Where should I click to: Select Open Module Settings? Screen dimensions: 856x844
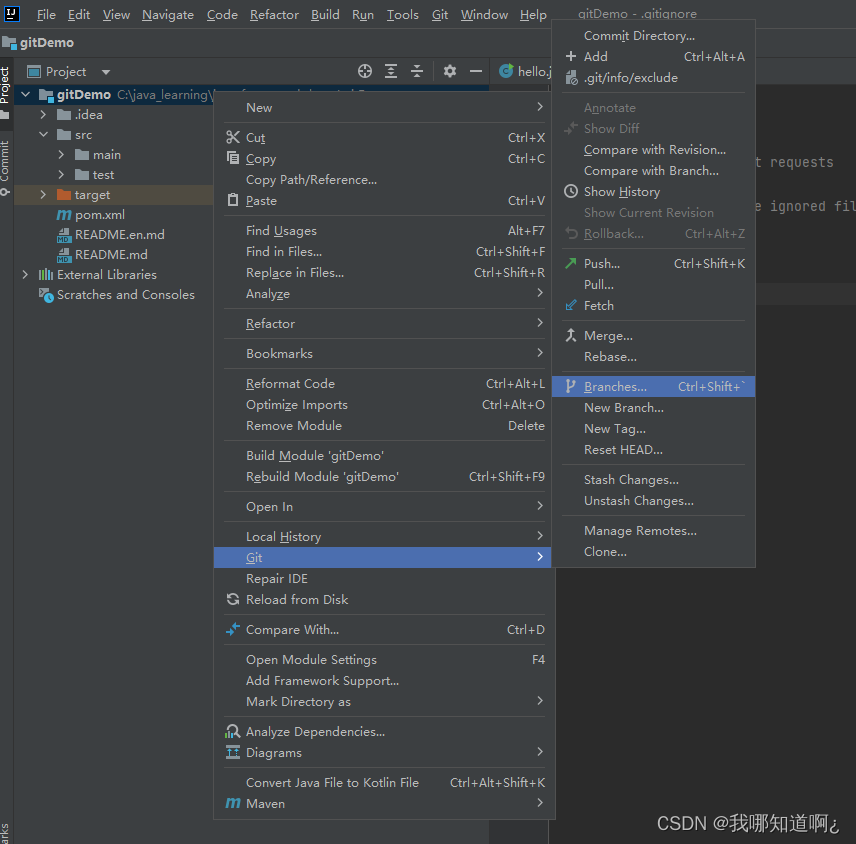coord(384,659)
